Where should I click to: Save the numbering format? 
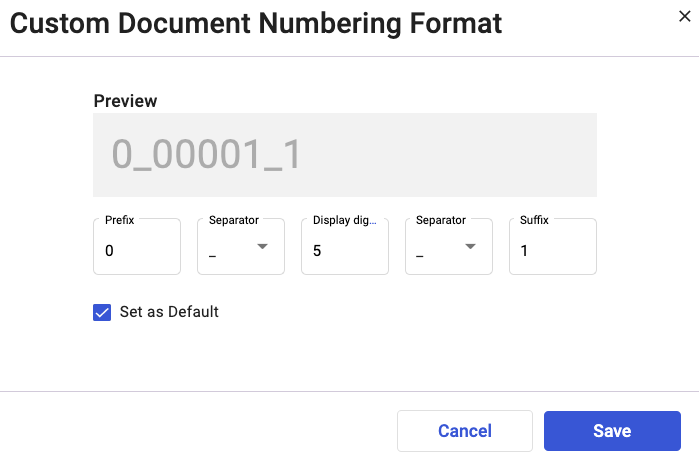click(x=612, y=431)
